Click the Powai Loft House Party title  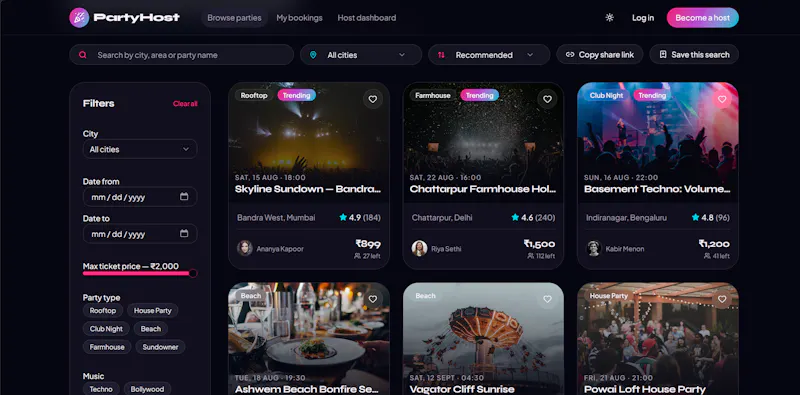(x=645, y=389)
